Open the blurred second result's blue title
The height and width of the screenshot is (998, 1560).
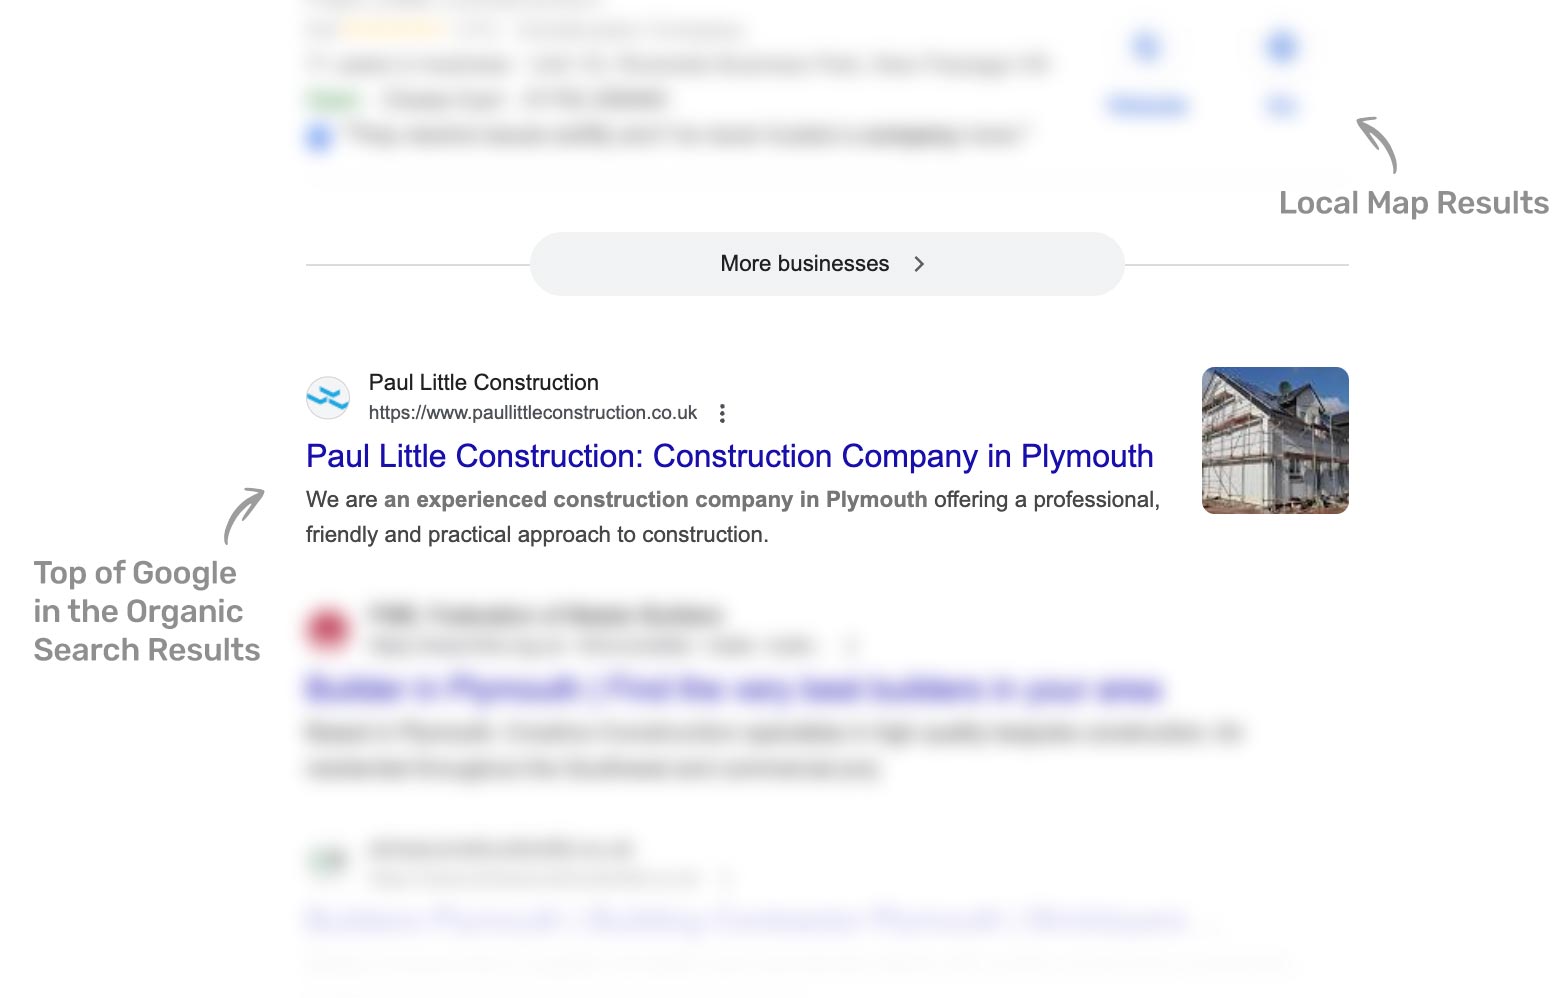point(733,689)
